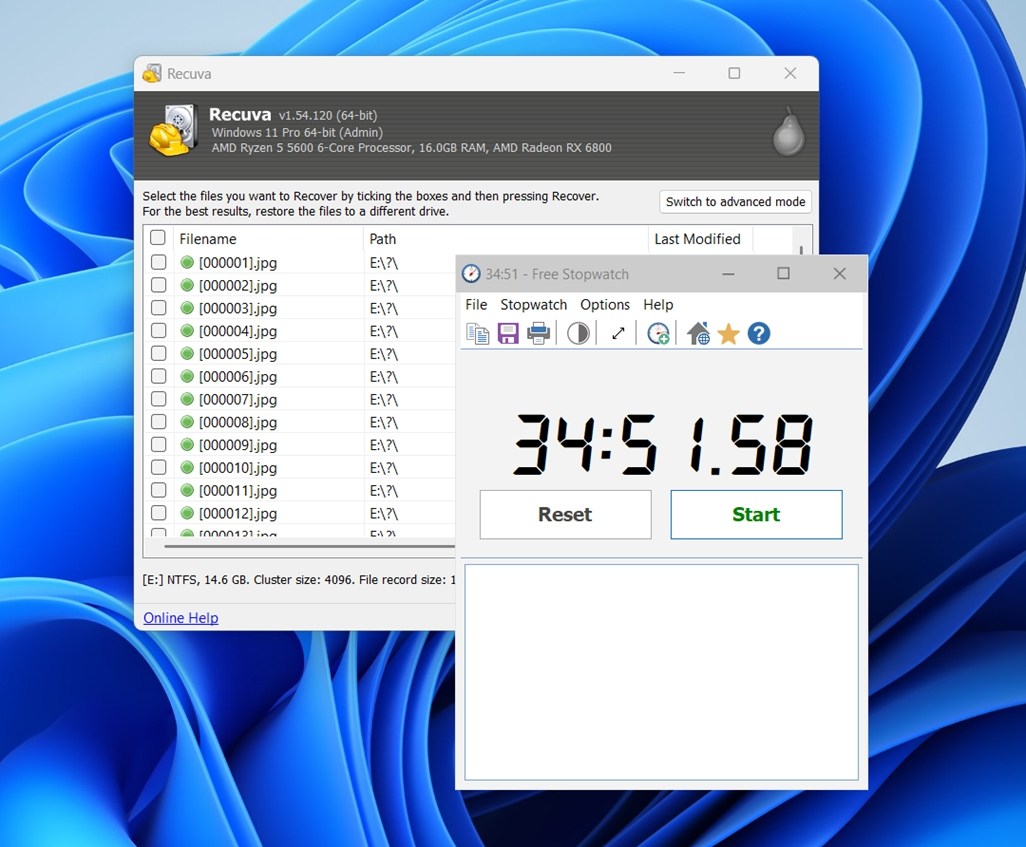Expand stopwatch to full screen mode

coord(618,333)
